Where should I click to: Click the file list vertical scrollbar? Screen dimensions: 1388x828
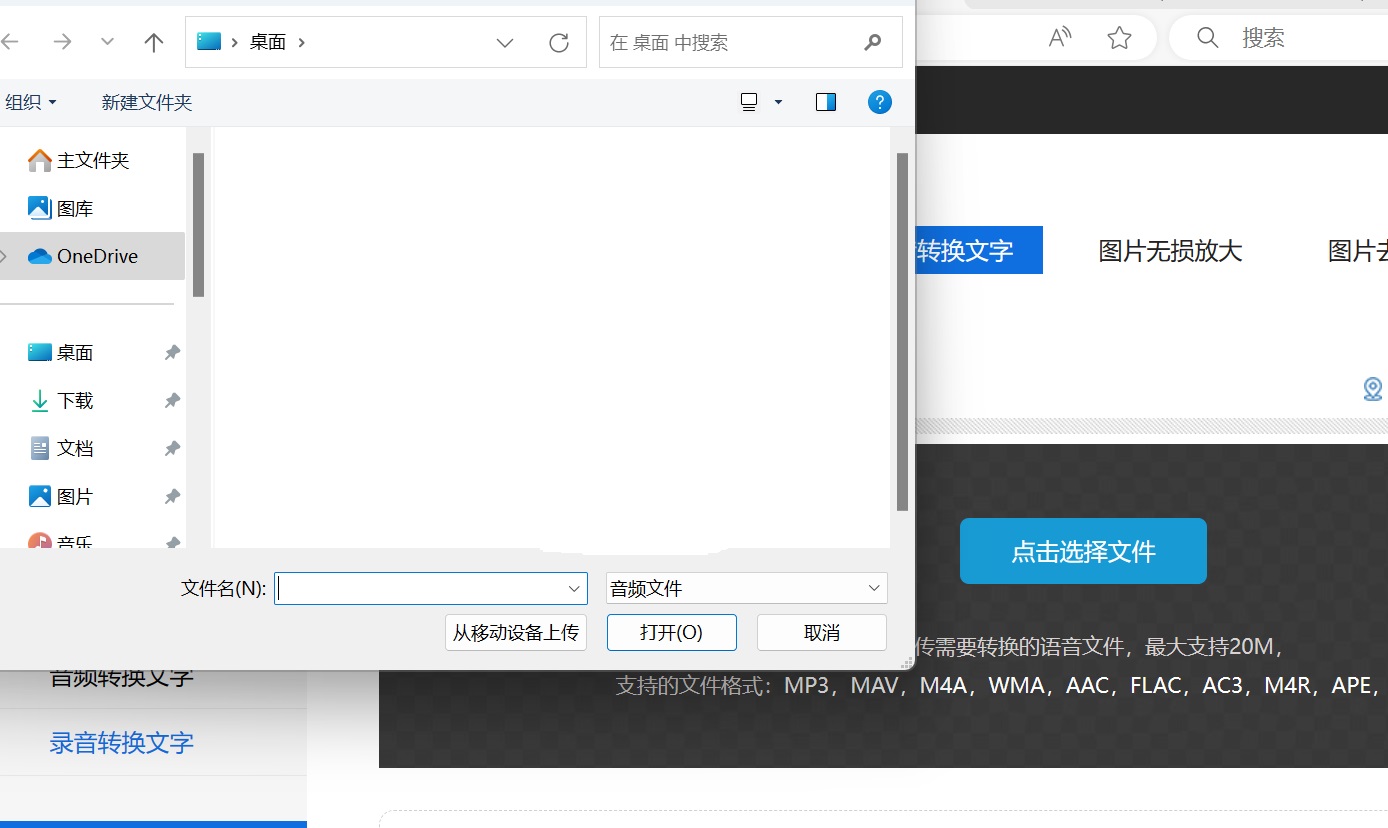[x=902, y=332]
